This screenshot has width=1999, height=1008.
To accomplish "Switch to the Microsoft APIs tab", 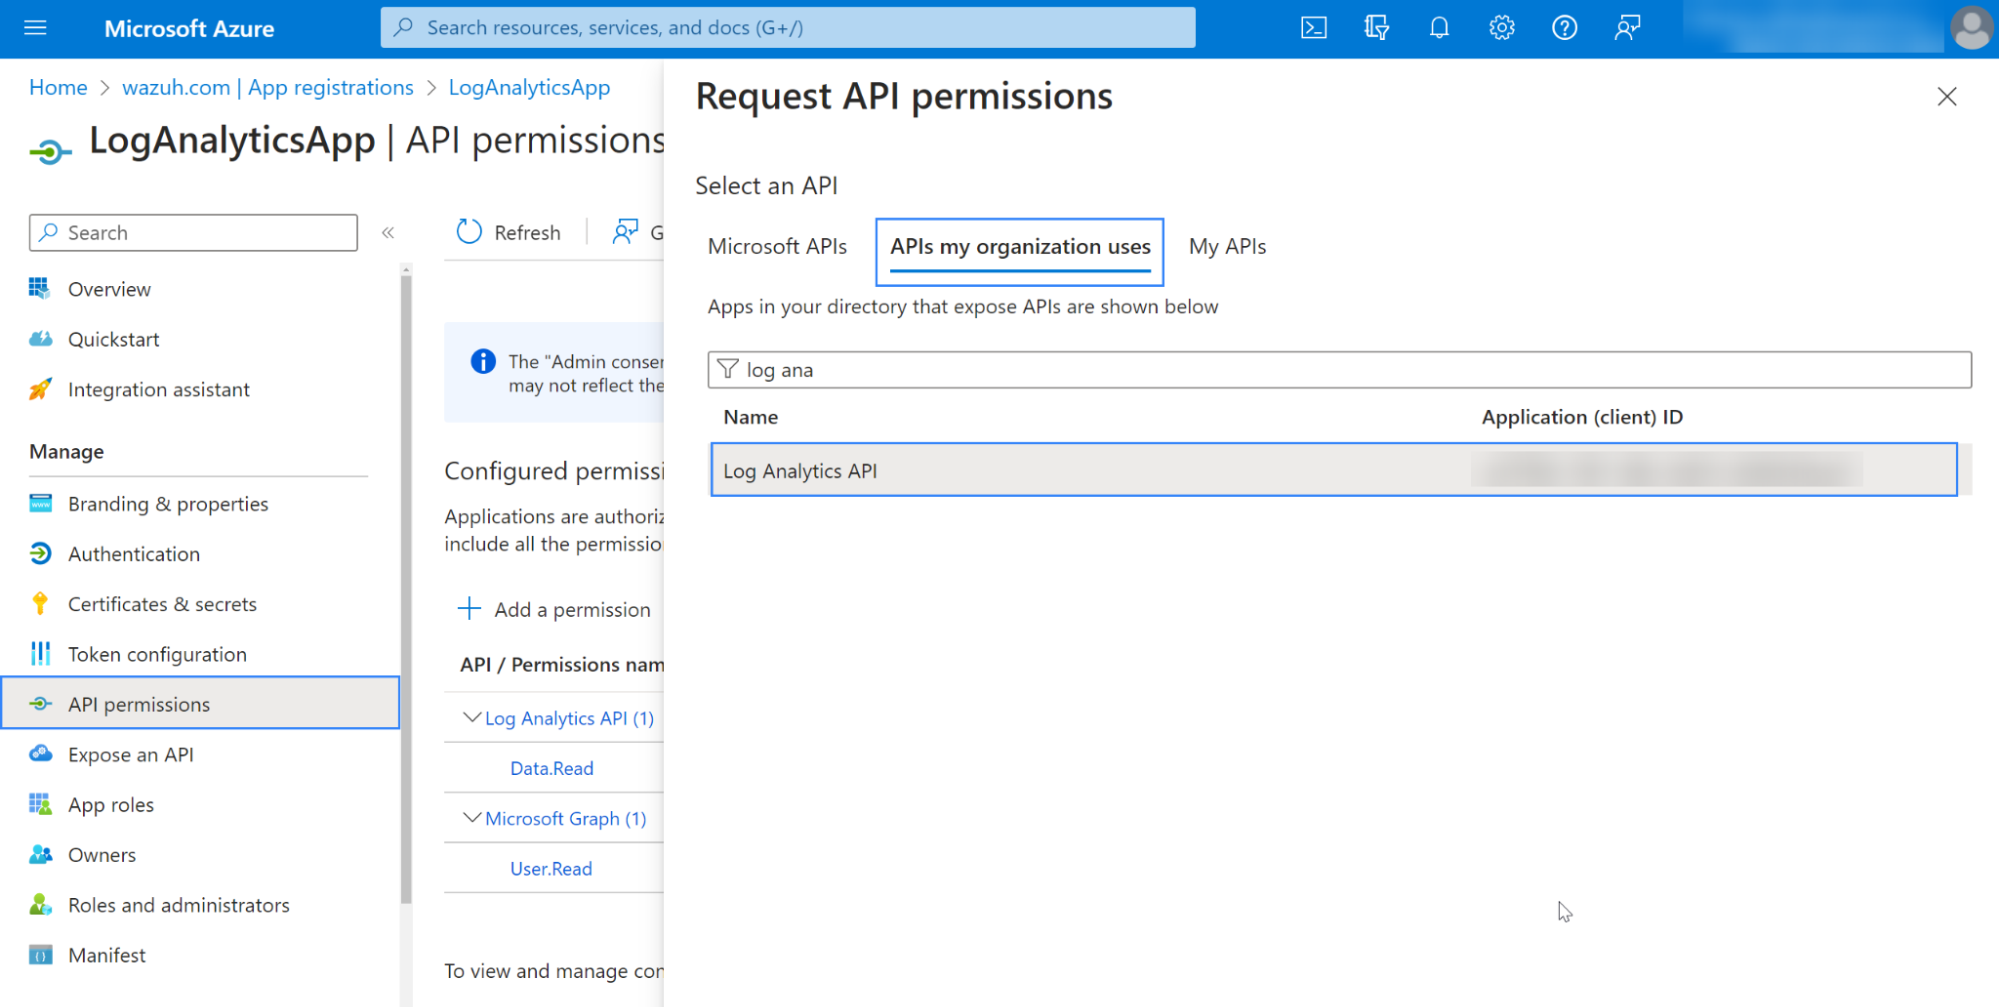I will pos(777,247).
